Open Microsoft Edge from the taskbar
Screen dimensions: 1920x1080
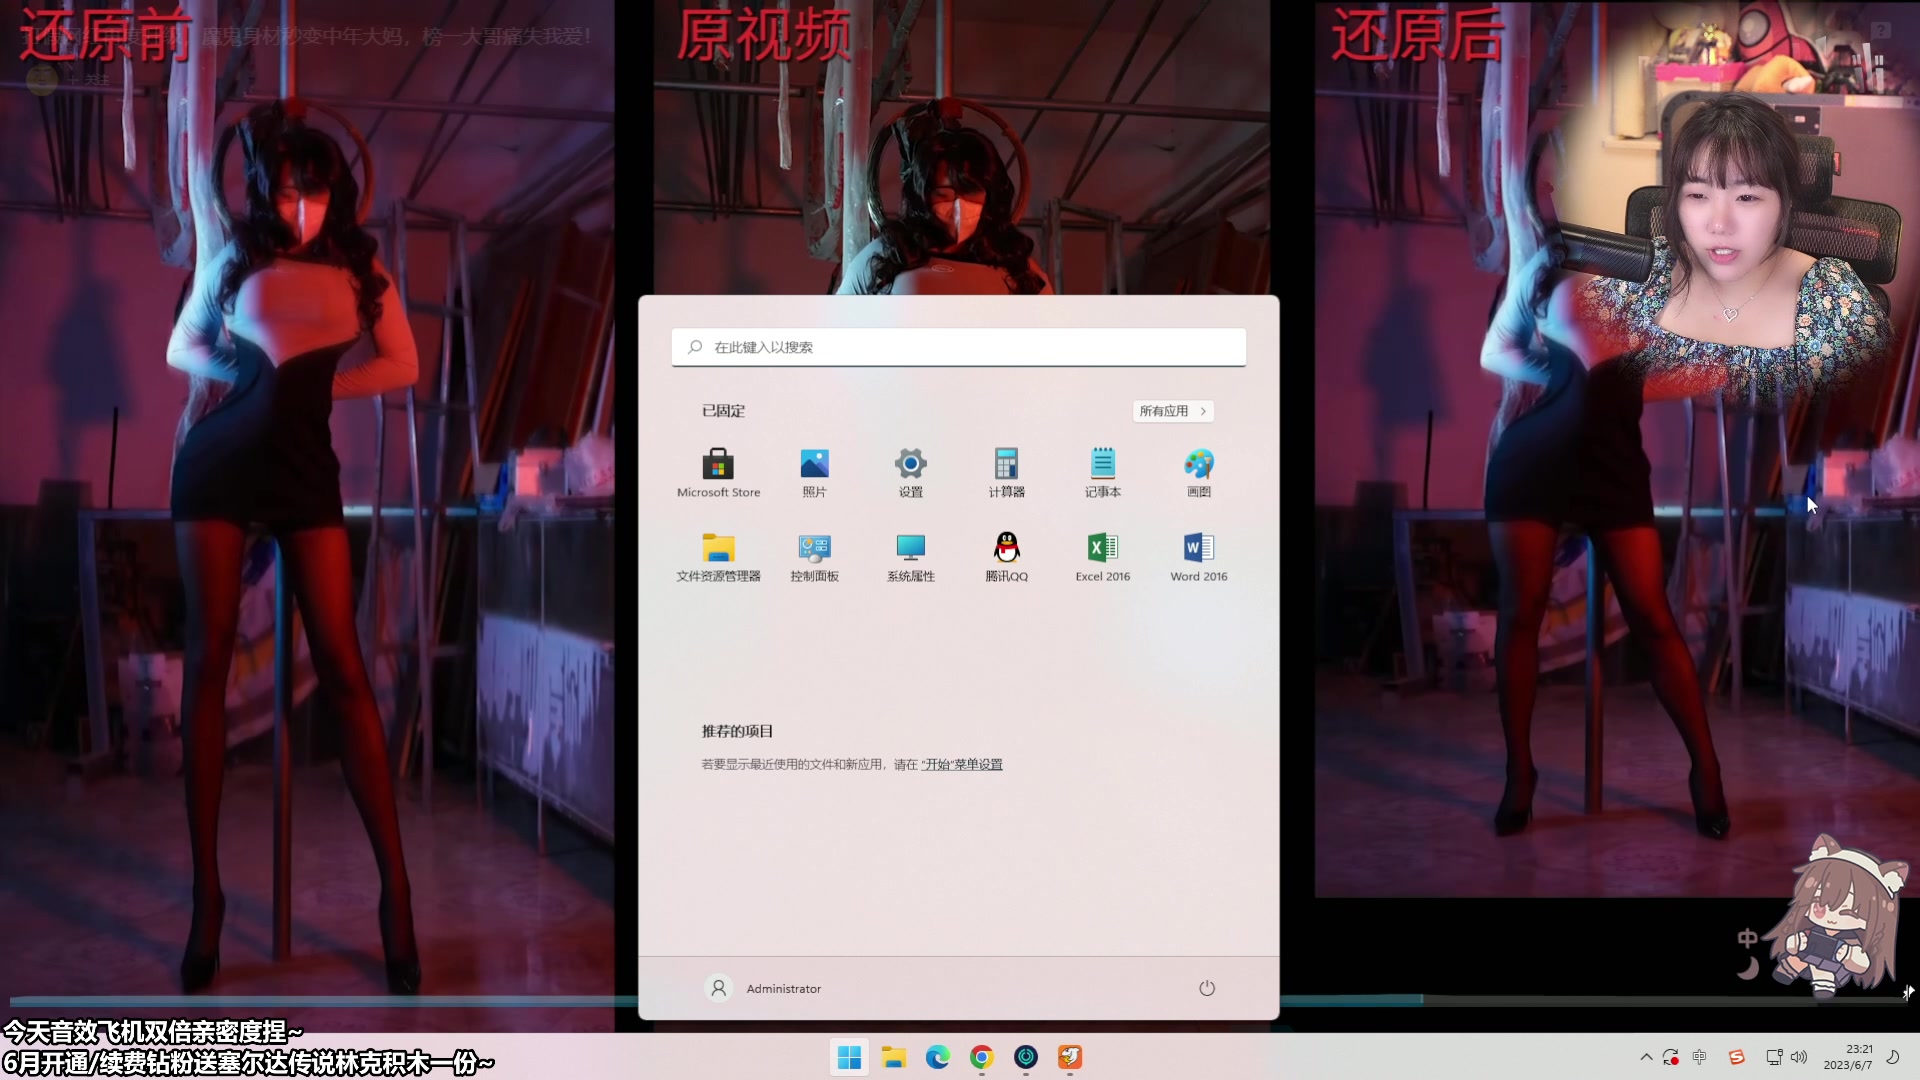pyautogui.click(x=937, y=1057)
